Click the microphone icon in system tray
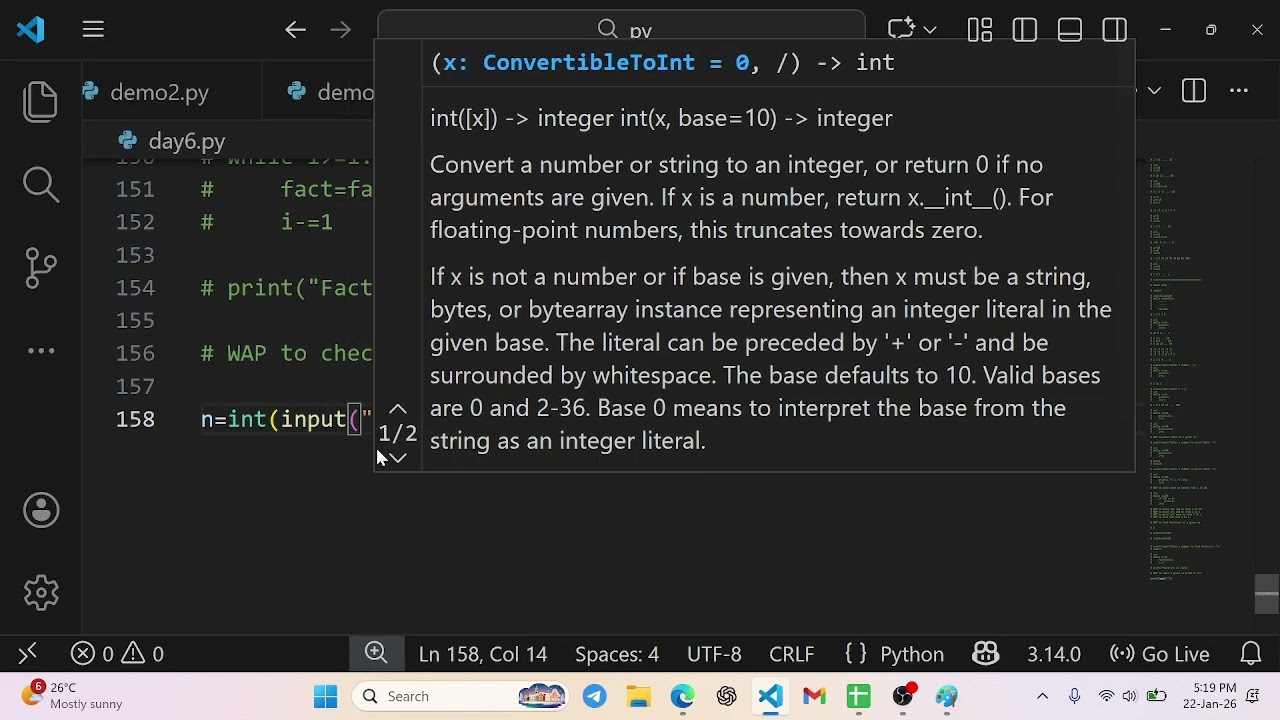1280x720 pixels. click(x=1074, y=696)
